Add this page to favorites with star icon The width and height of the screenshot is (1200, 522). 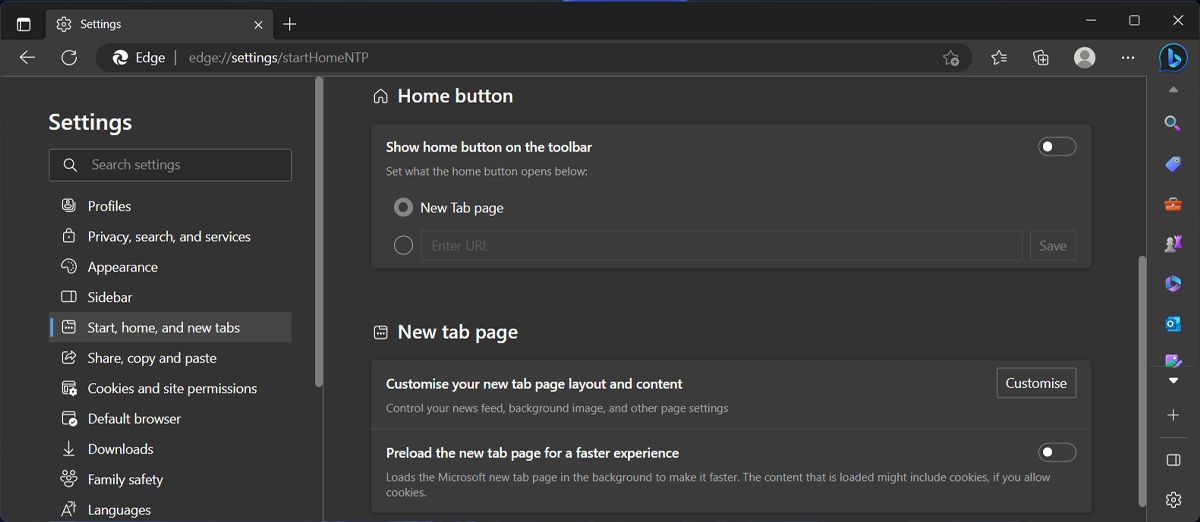tap(951, 58)
